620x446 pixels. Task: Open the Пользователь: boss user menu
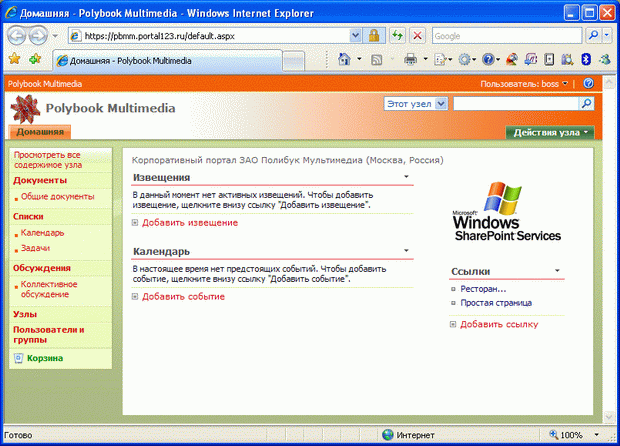[x=524, y=84]
